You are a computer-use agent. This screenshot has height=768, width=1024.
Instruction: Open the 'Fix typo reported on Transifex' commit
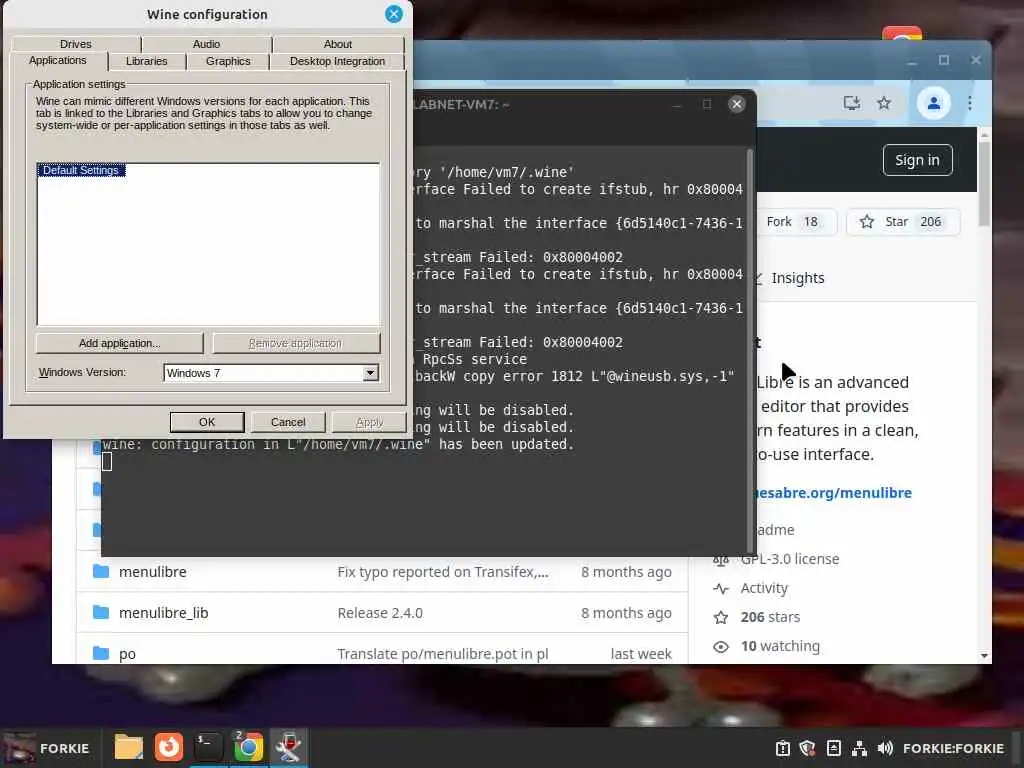(x=443, y=572)
